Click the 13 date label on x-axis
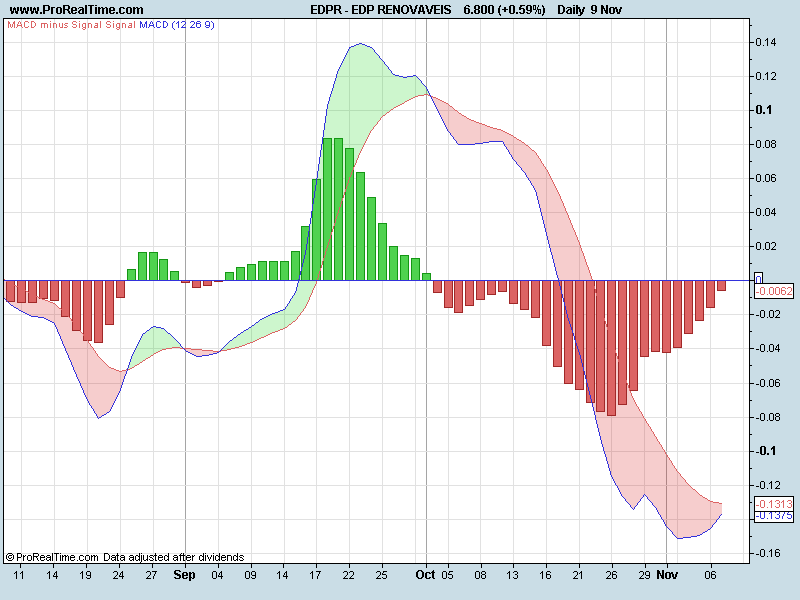Image resolution: width=800 pixels, height=600 pixels. [512, 576]
